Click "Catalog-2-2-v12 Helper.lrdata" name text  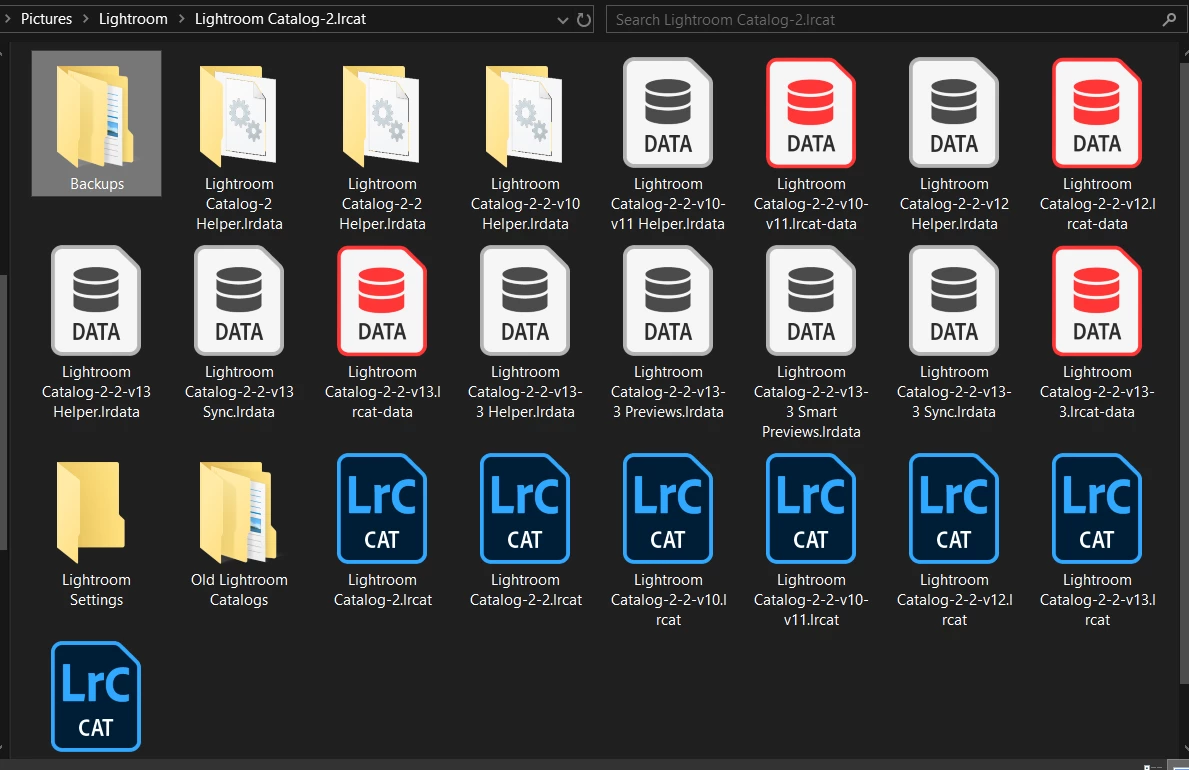pyautogui.click(x=954, y=203)
